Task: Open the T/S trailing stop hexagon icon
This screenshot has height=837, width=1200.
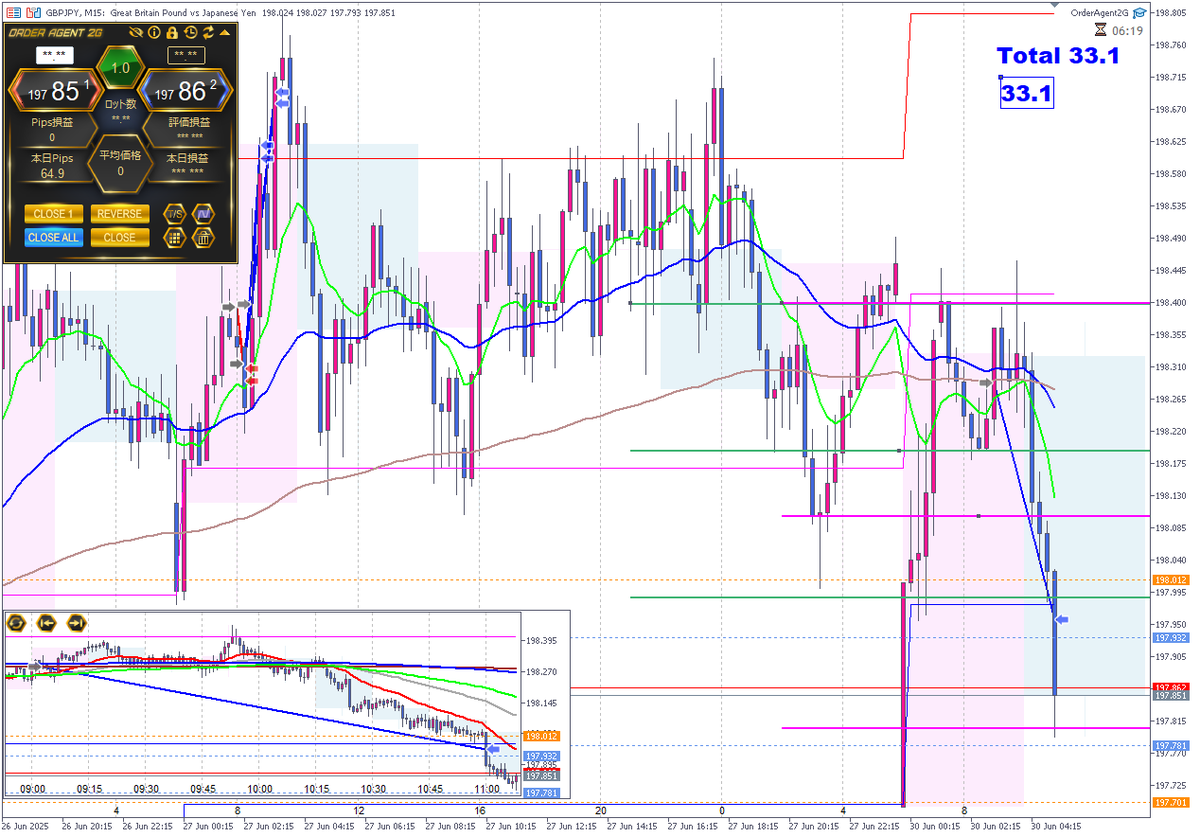Action: click(175, 214)
